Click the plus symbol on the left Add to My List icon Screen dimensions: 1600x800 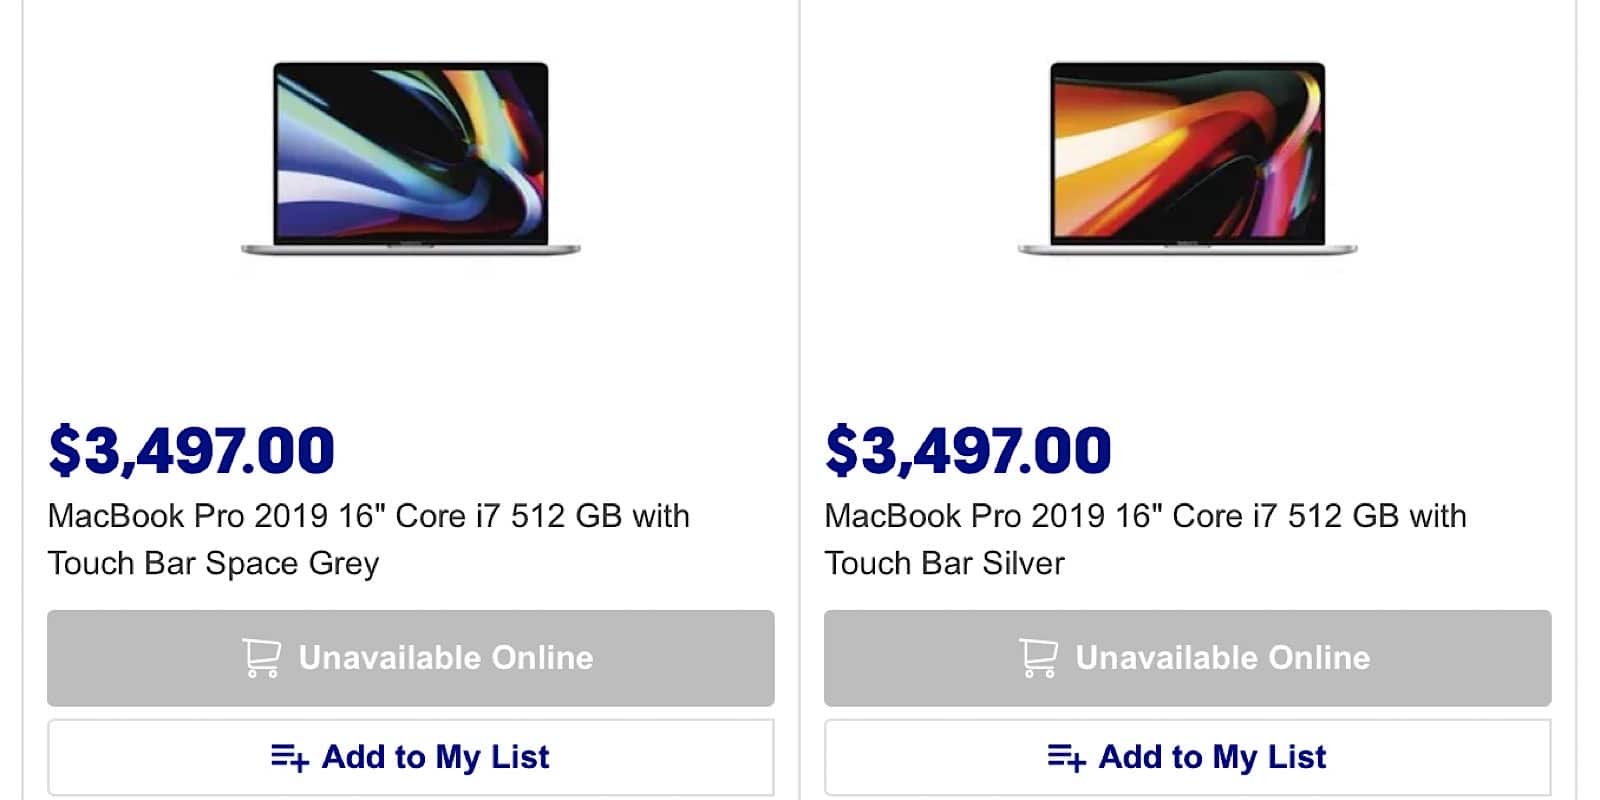302,765
